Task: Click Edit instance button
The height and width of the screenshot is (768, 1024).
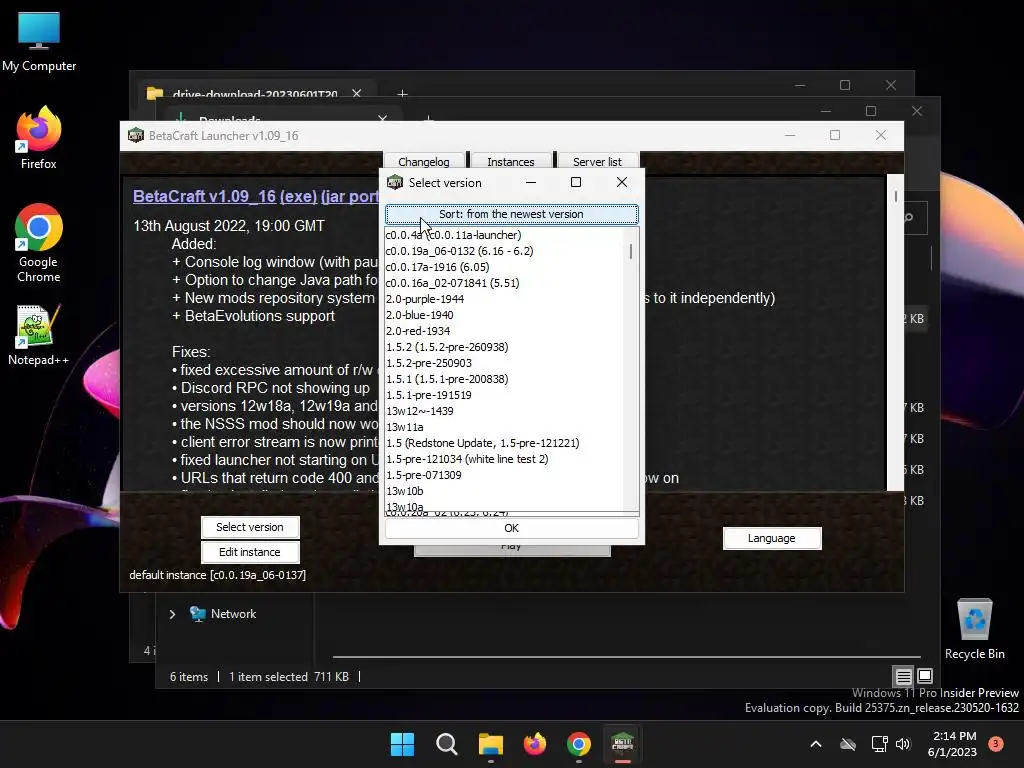Action: [x=249, y=552]
